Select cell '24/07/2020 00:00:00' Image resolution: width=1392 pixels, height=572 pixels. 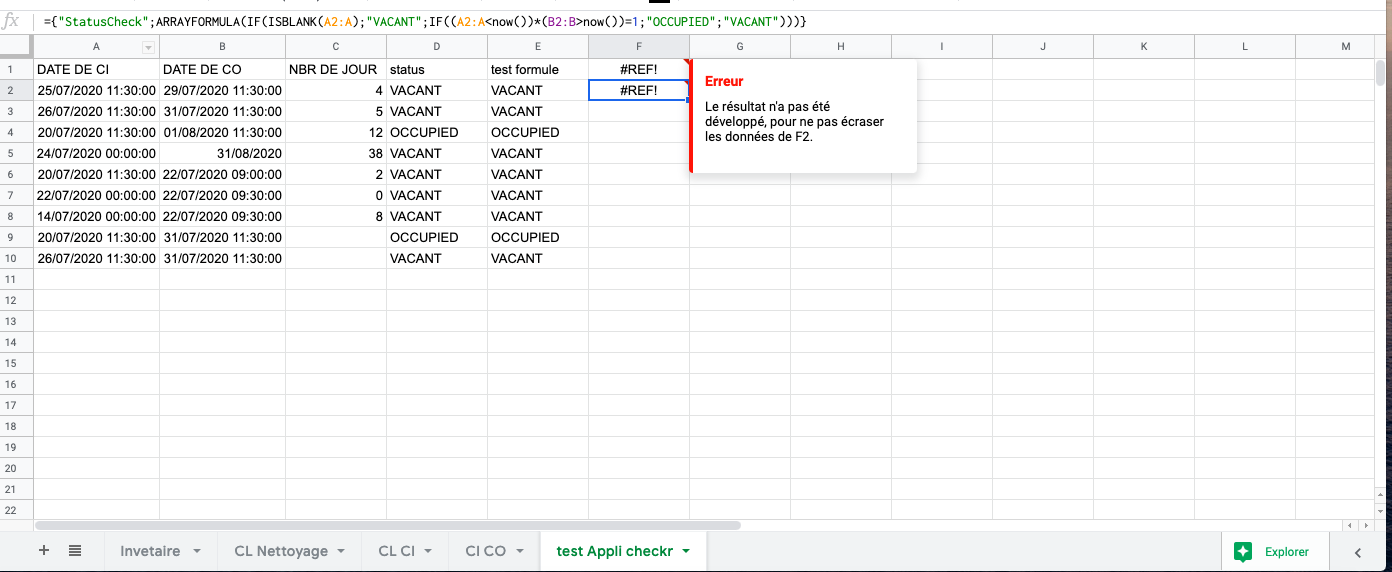pyautogui.click(x=97, y=153)
